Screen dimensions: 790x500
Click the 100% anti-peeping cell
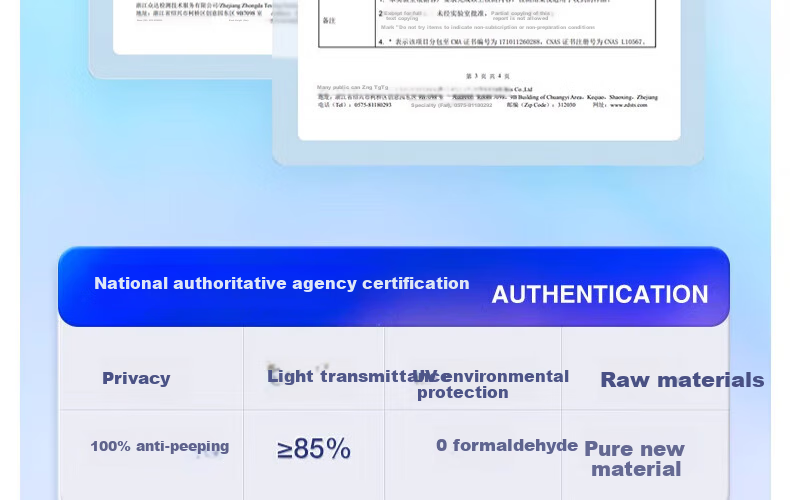pyautogui.click(x=160, y=447)
